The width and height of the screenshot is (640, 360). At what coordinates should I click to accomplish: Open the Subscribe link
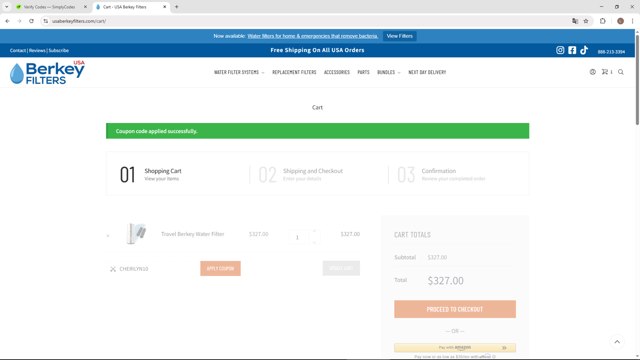tap(59, 51)
